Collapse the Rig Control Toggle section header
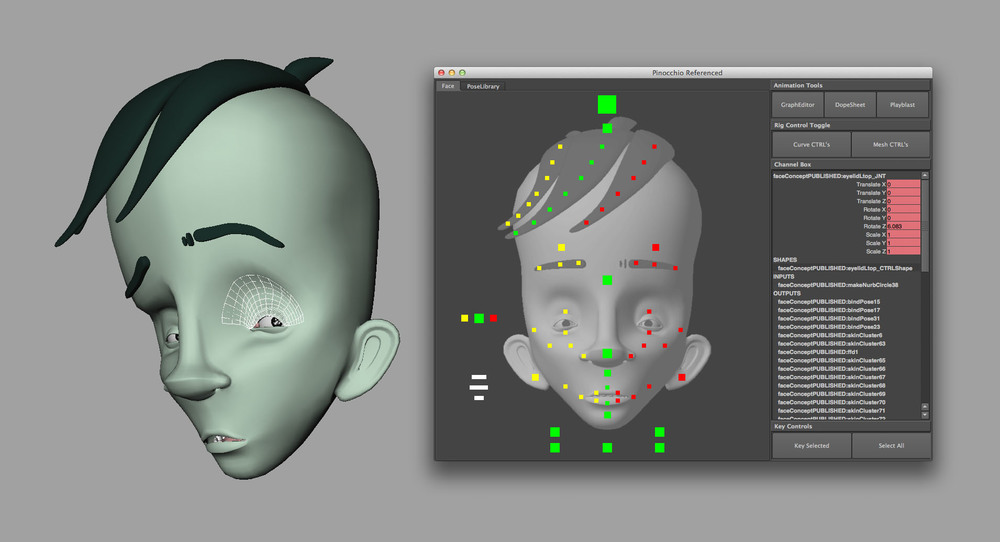Screen dimensions: 1000x542 (x=850, y=125)
